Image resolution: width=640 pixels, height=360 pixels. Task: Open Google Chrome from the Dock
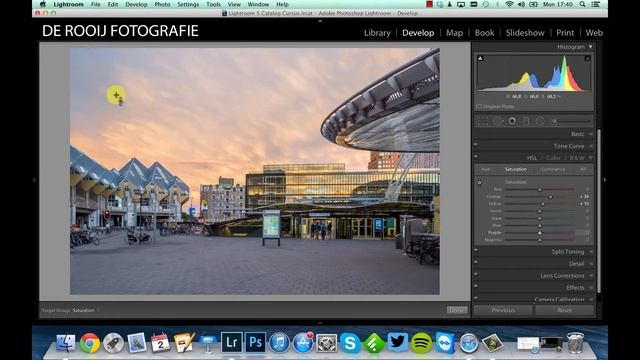click(90, 343)
